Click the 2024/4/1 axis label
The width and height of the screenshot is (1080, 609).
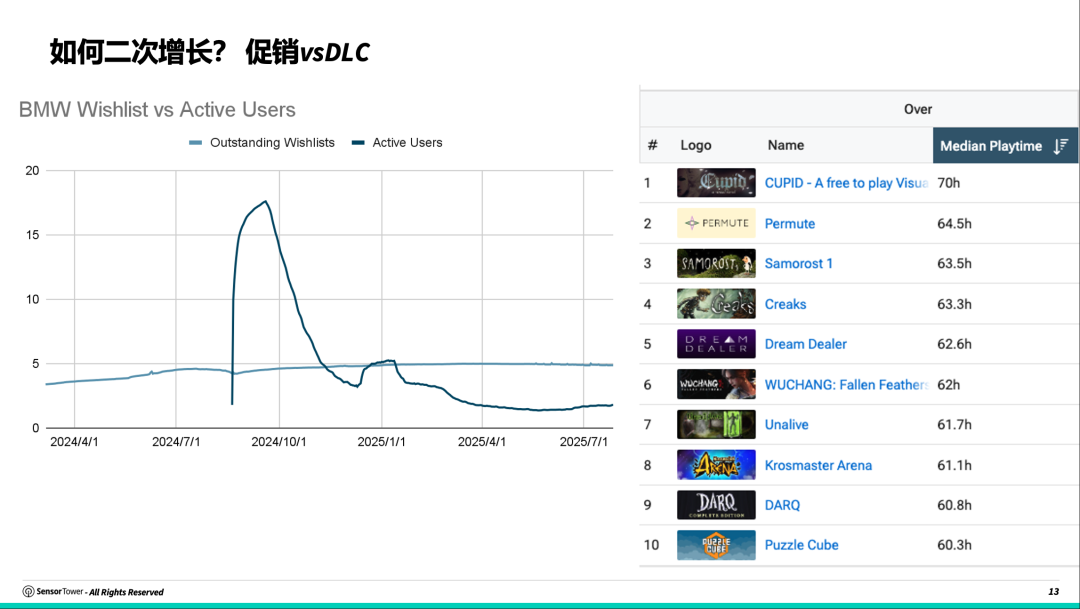click(74, 442)
